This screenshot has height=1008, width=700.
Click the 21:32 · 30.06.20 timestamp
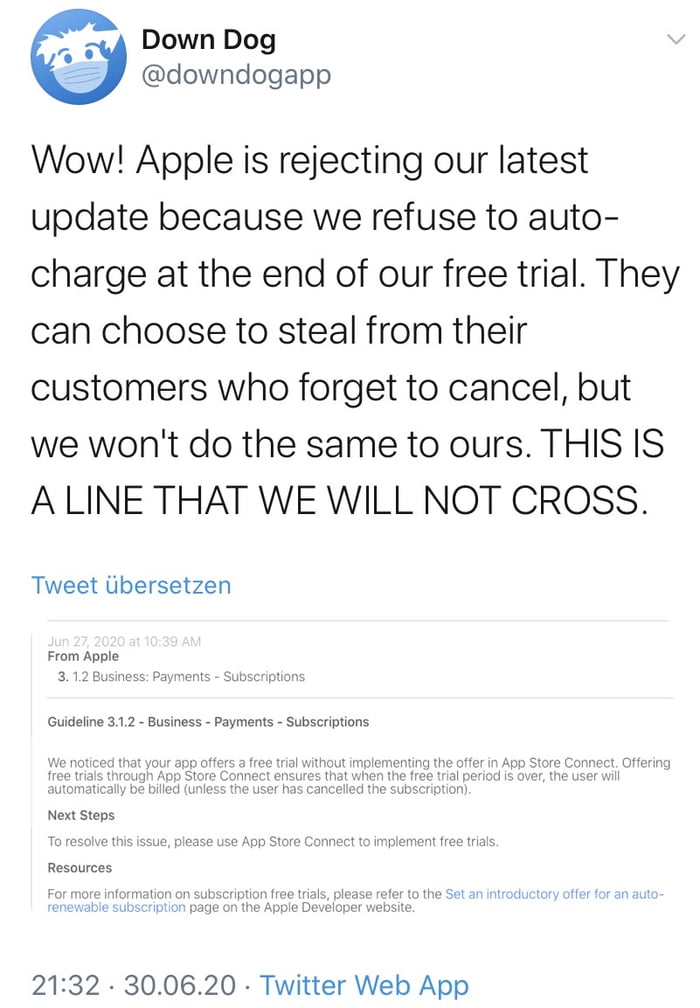coord(136,985)
